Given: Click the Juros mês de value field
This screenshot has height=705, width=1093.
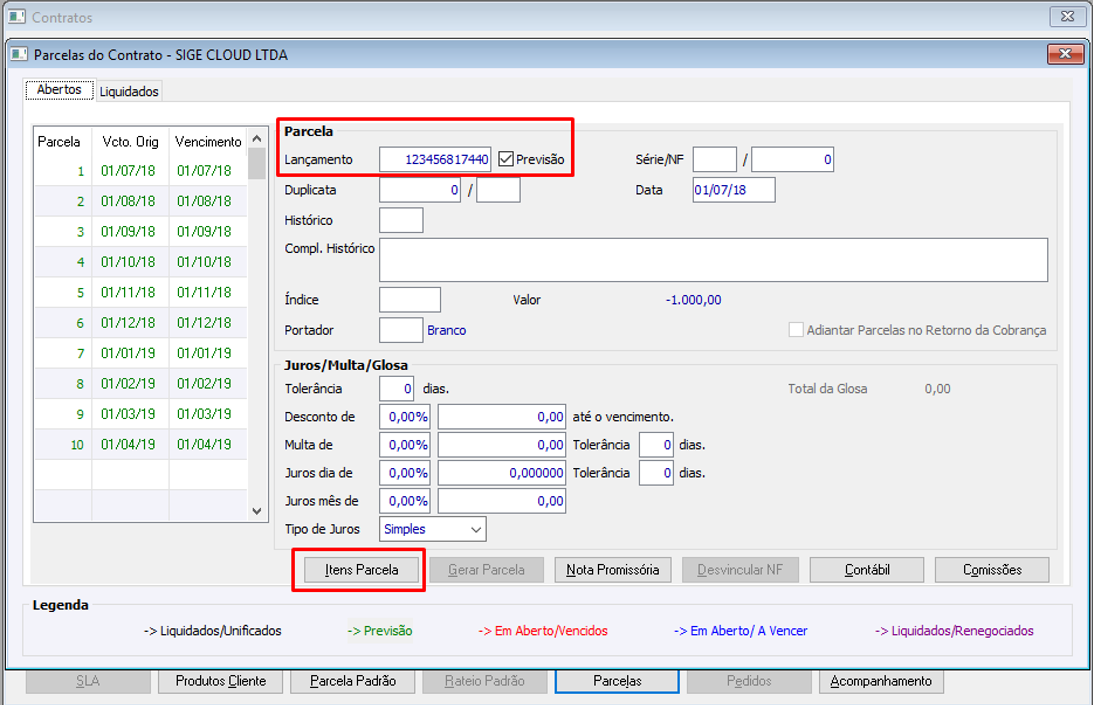Looking at the screenshot, I should (502, 501).
